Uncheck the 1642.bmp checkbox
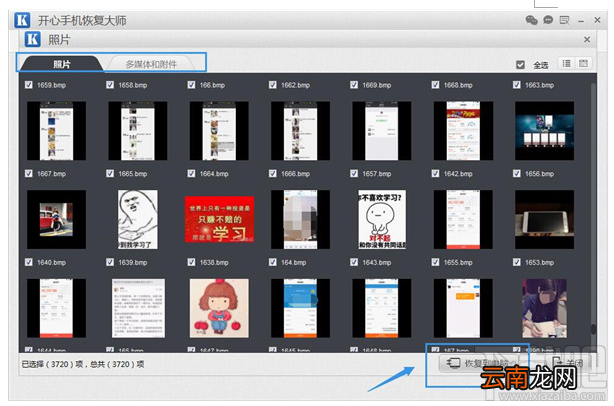Image resolution: width=614 pixels, height=406 pixels. pos(435,173)
